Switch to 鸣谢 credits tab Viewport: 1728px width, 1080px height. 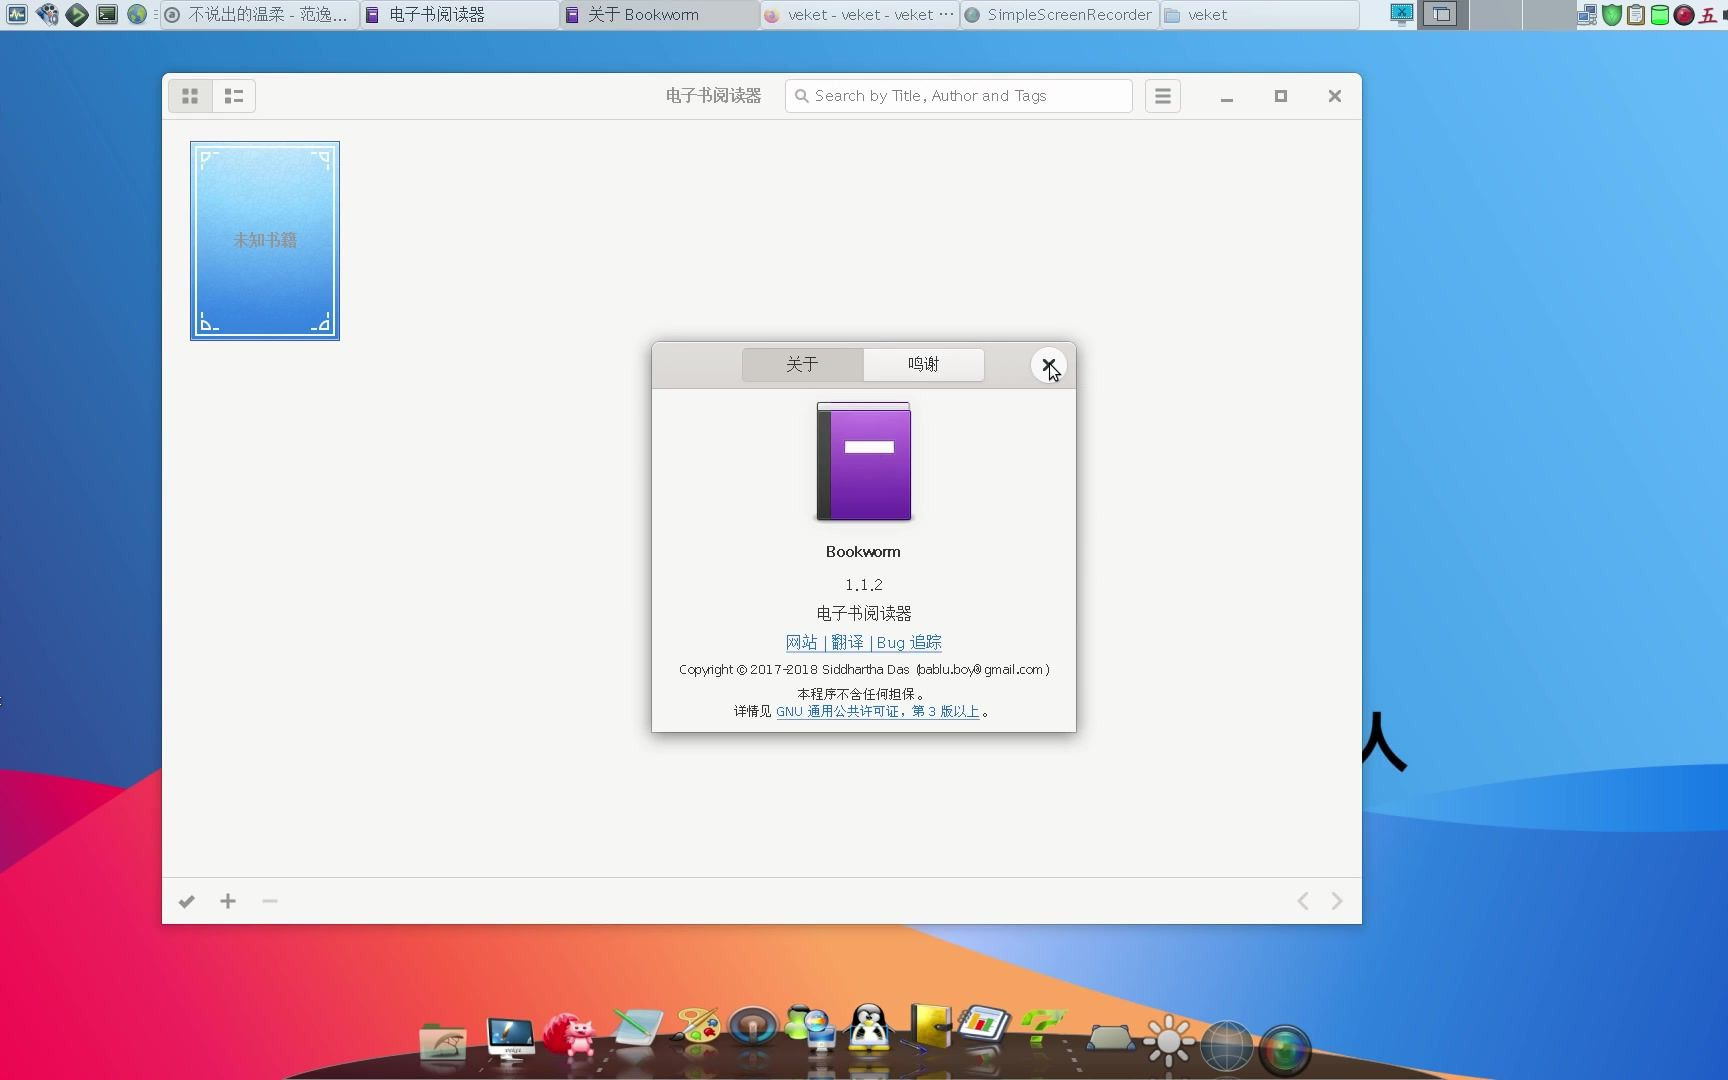coord(923,364)
